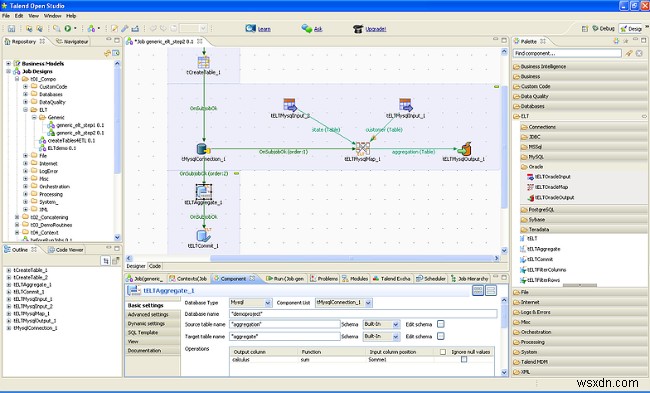The height and width of the screenshot is (393, 650).
Task: Select the tELTMysqlInput_1 component icon
Action: (x=405, y=105)
